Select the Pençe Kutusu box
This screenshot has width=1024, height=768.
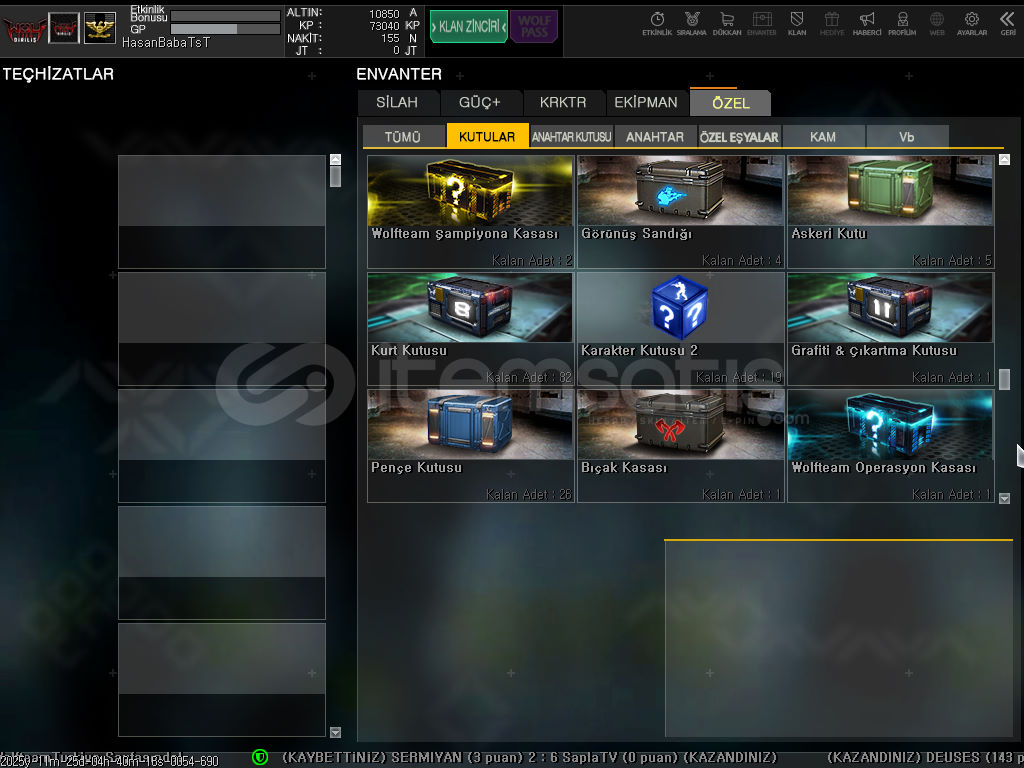coord(470,446)
